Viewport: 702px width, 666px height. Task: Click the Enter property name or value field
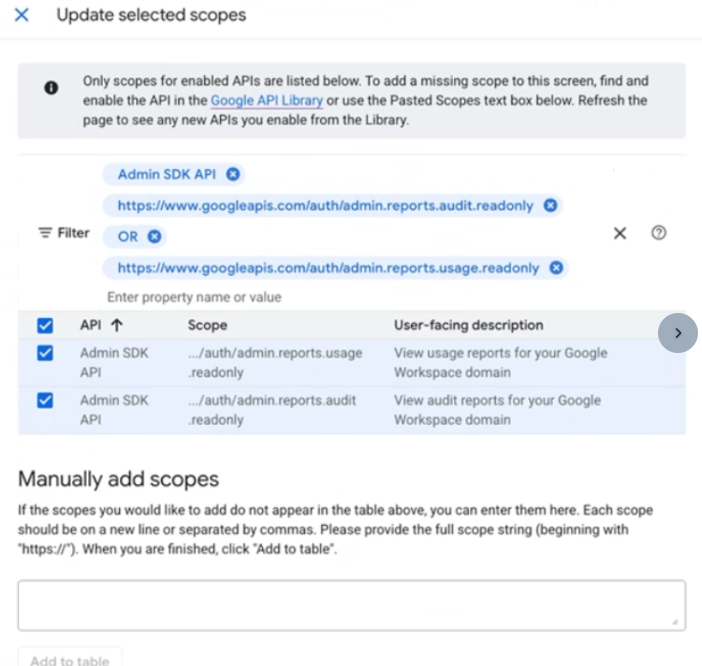click(x=300, y=297)
